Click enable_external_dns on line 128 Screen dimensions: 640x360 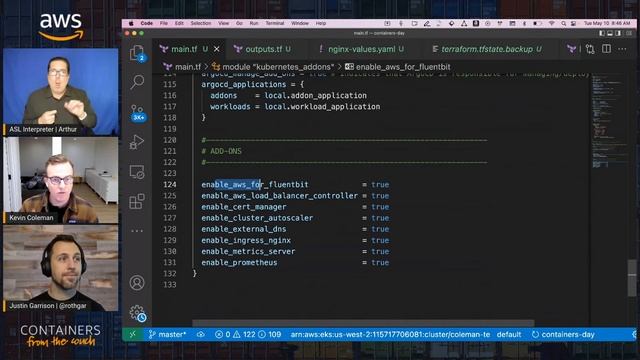(244, 229)
